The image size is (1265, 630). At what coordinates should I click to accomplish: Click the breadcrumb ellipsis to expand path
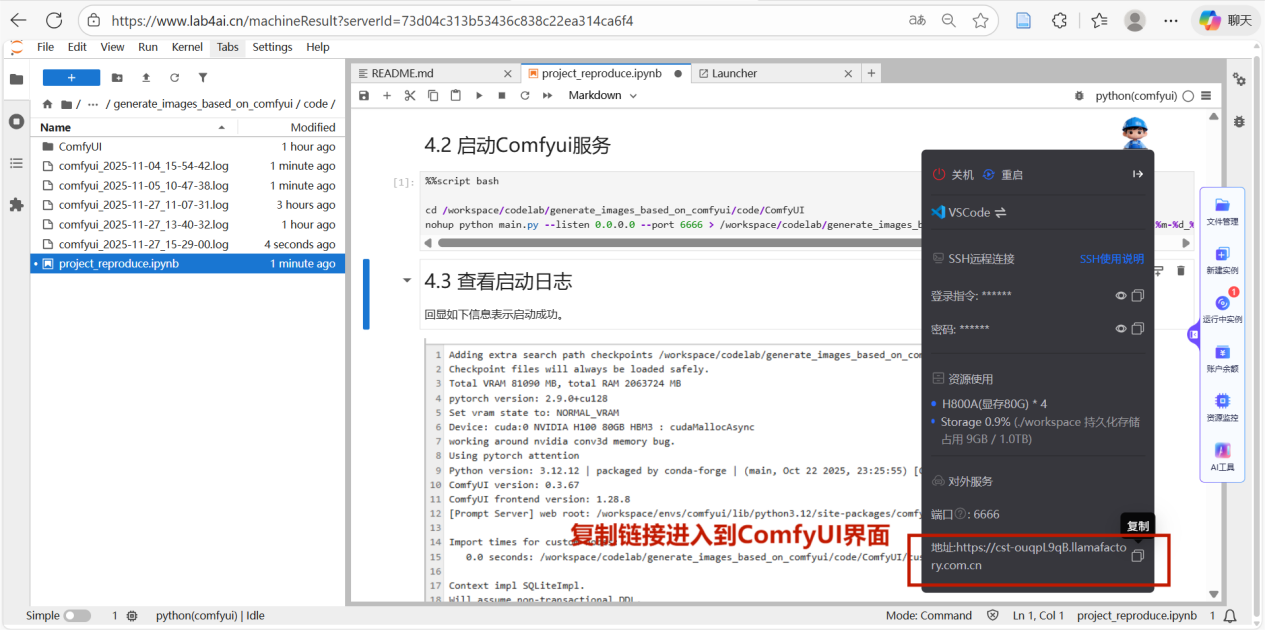pos(93,103)
